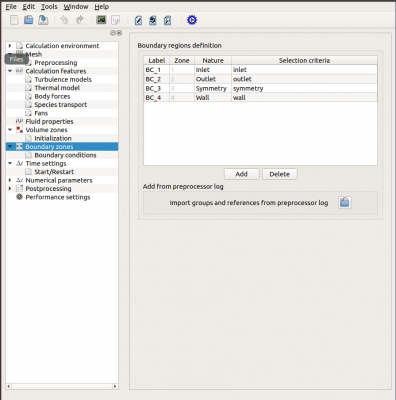Click the Performance settings gear icon
The image size is (396, 400).
pyautogui.click(x=20, y=197)
